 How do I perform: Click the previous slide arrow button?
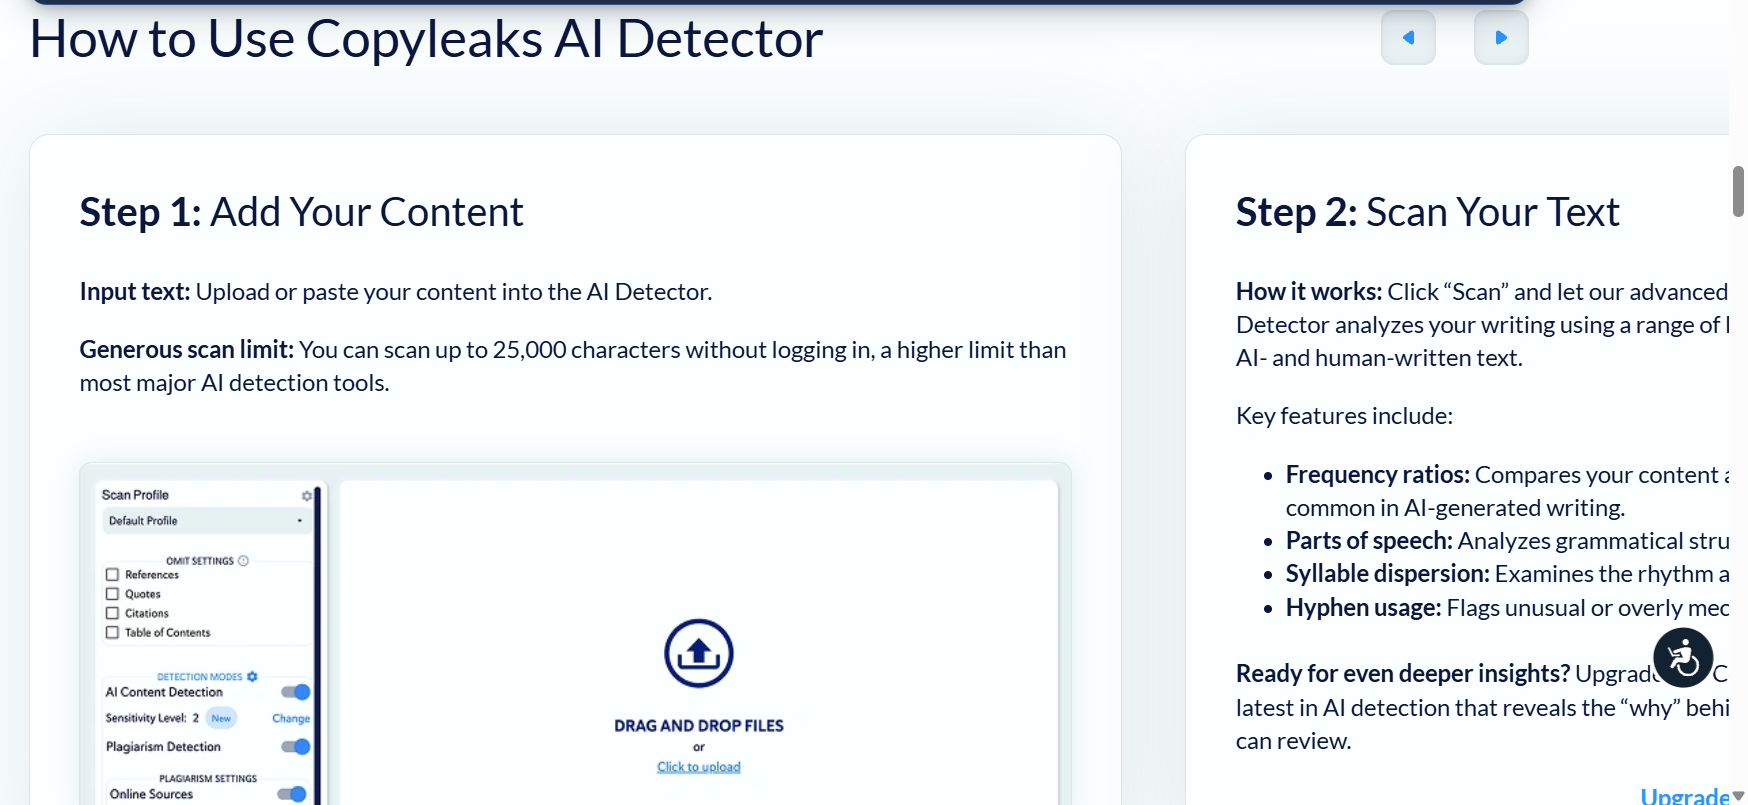pyautogui.click(x=1408, y=38)
